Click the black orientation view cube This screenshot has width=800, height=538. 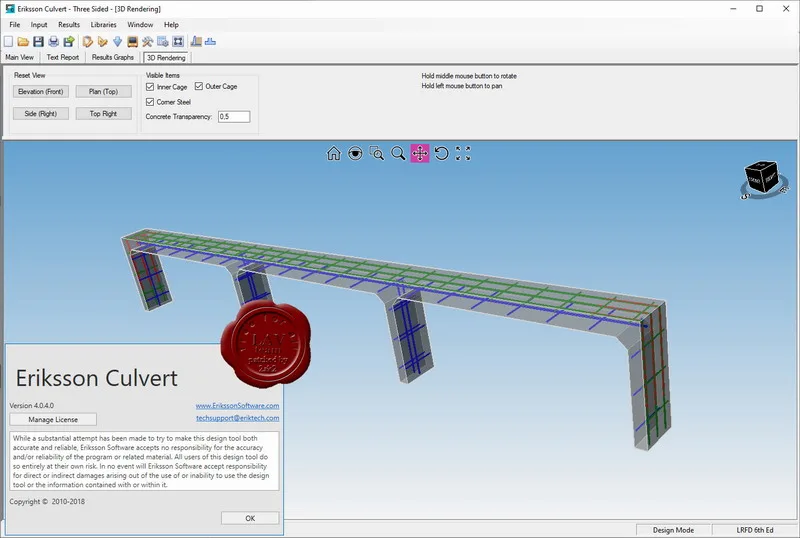[x=761, y=177]
